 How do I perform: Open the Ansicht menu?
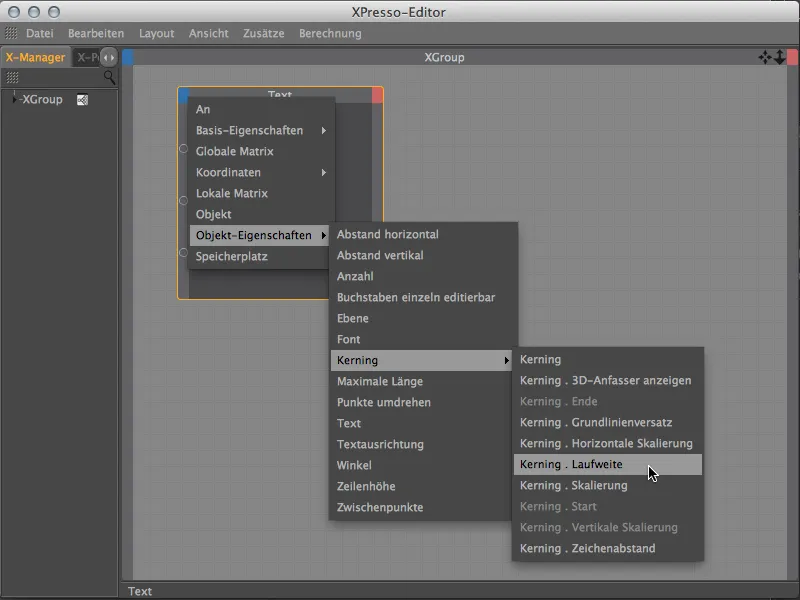(209, 33)
